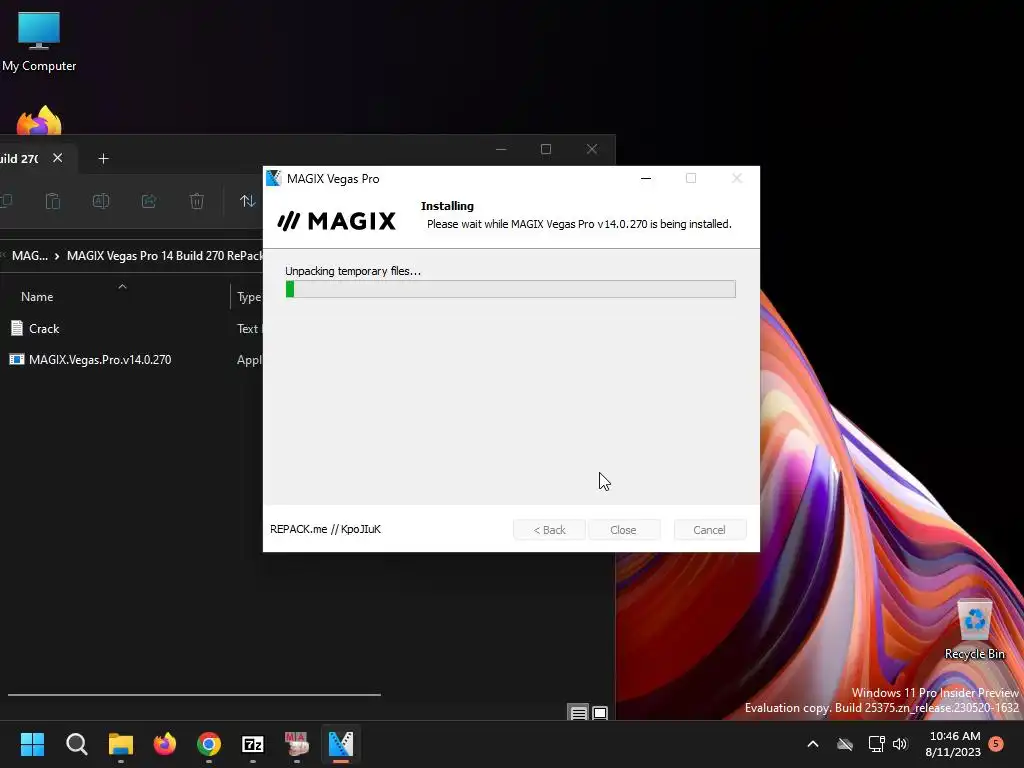Open a new tab in File Explorer

[x=103, y=159]
